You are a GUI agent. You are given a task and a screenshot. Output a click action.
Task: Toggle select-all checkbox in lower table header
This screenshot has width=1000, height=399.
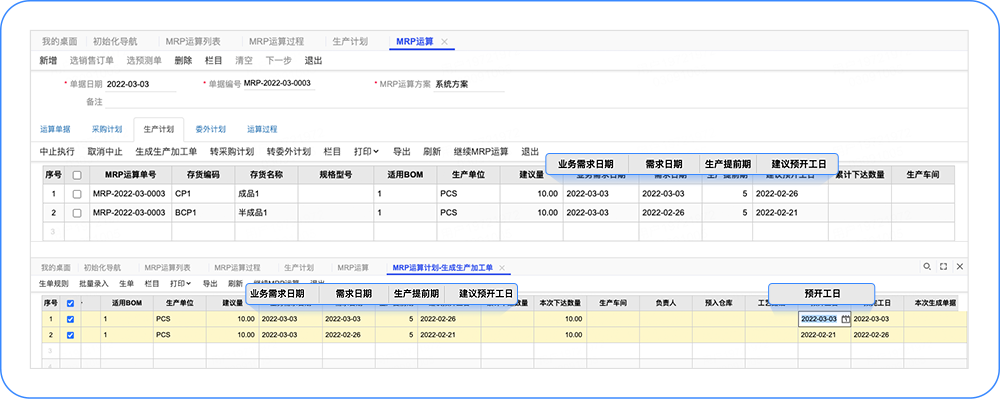point(70,303)
